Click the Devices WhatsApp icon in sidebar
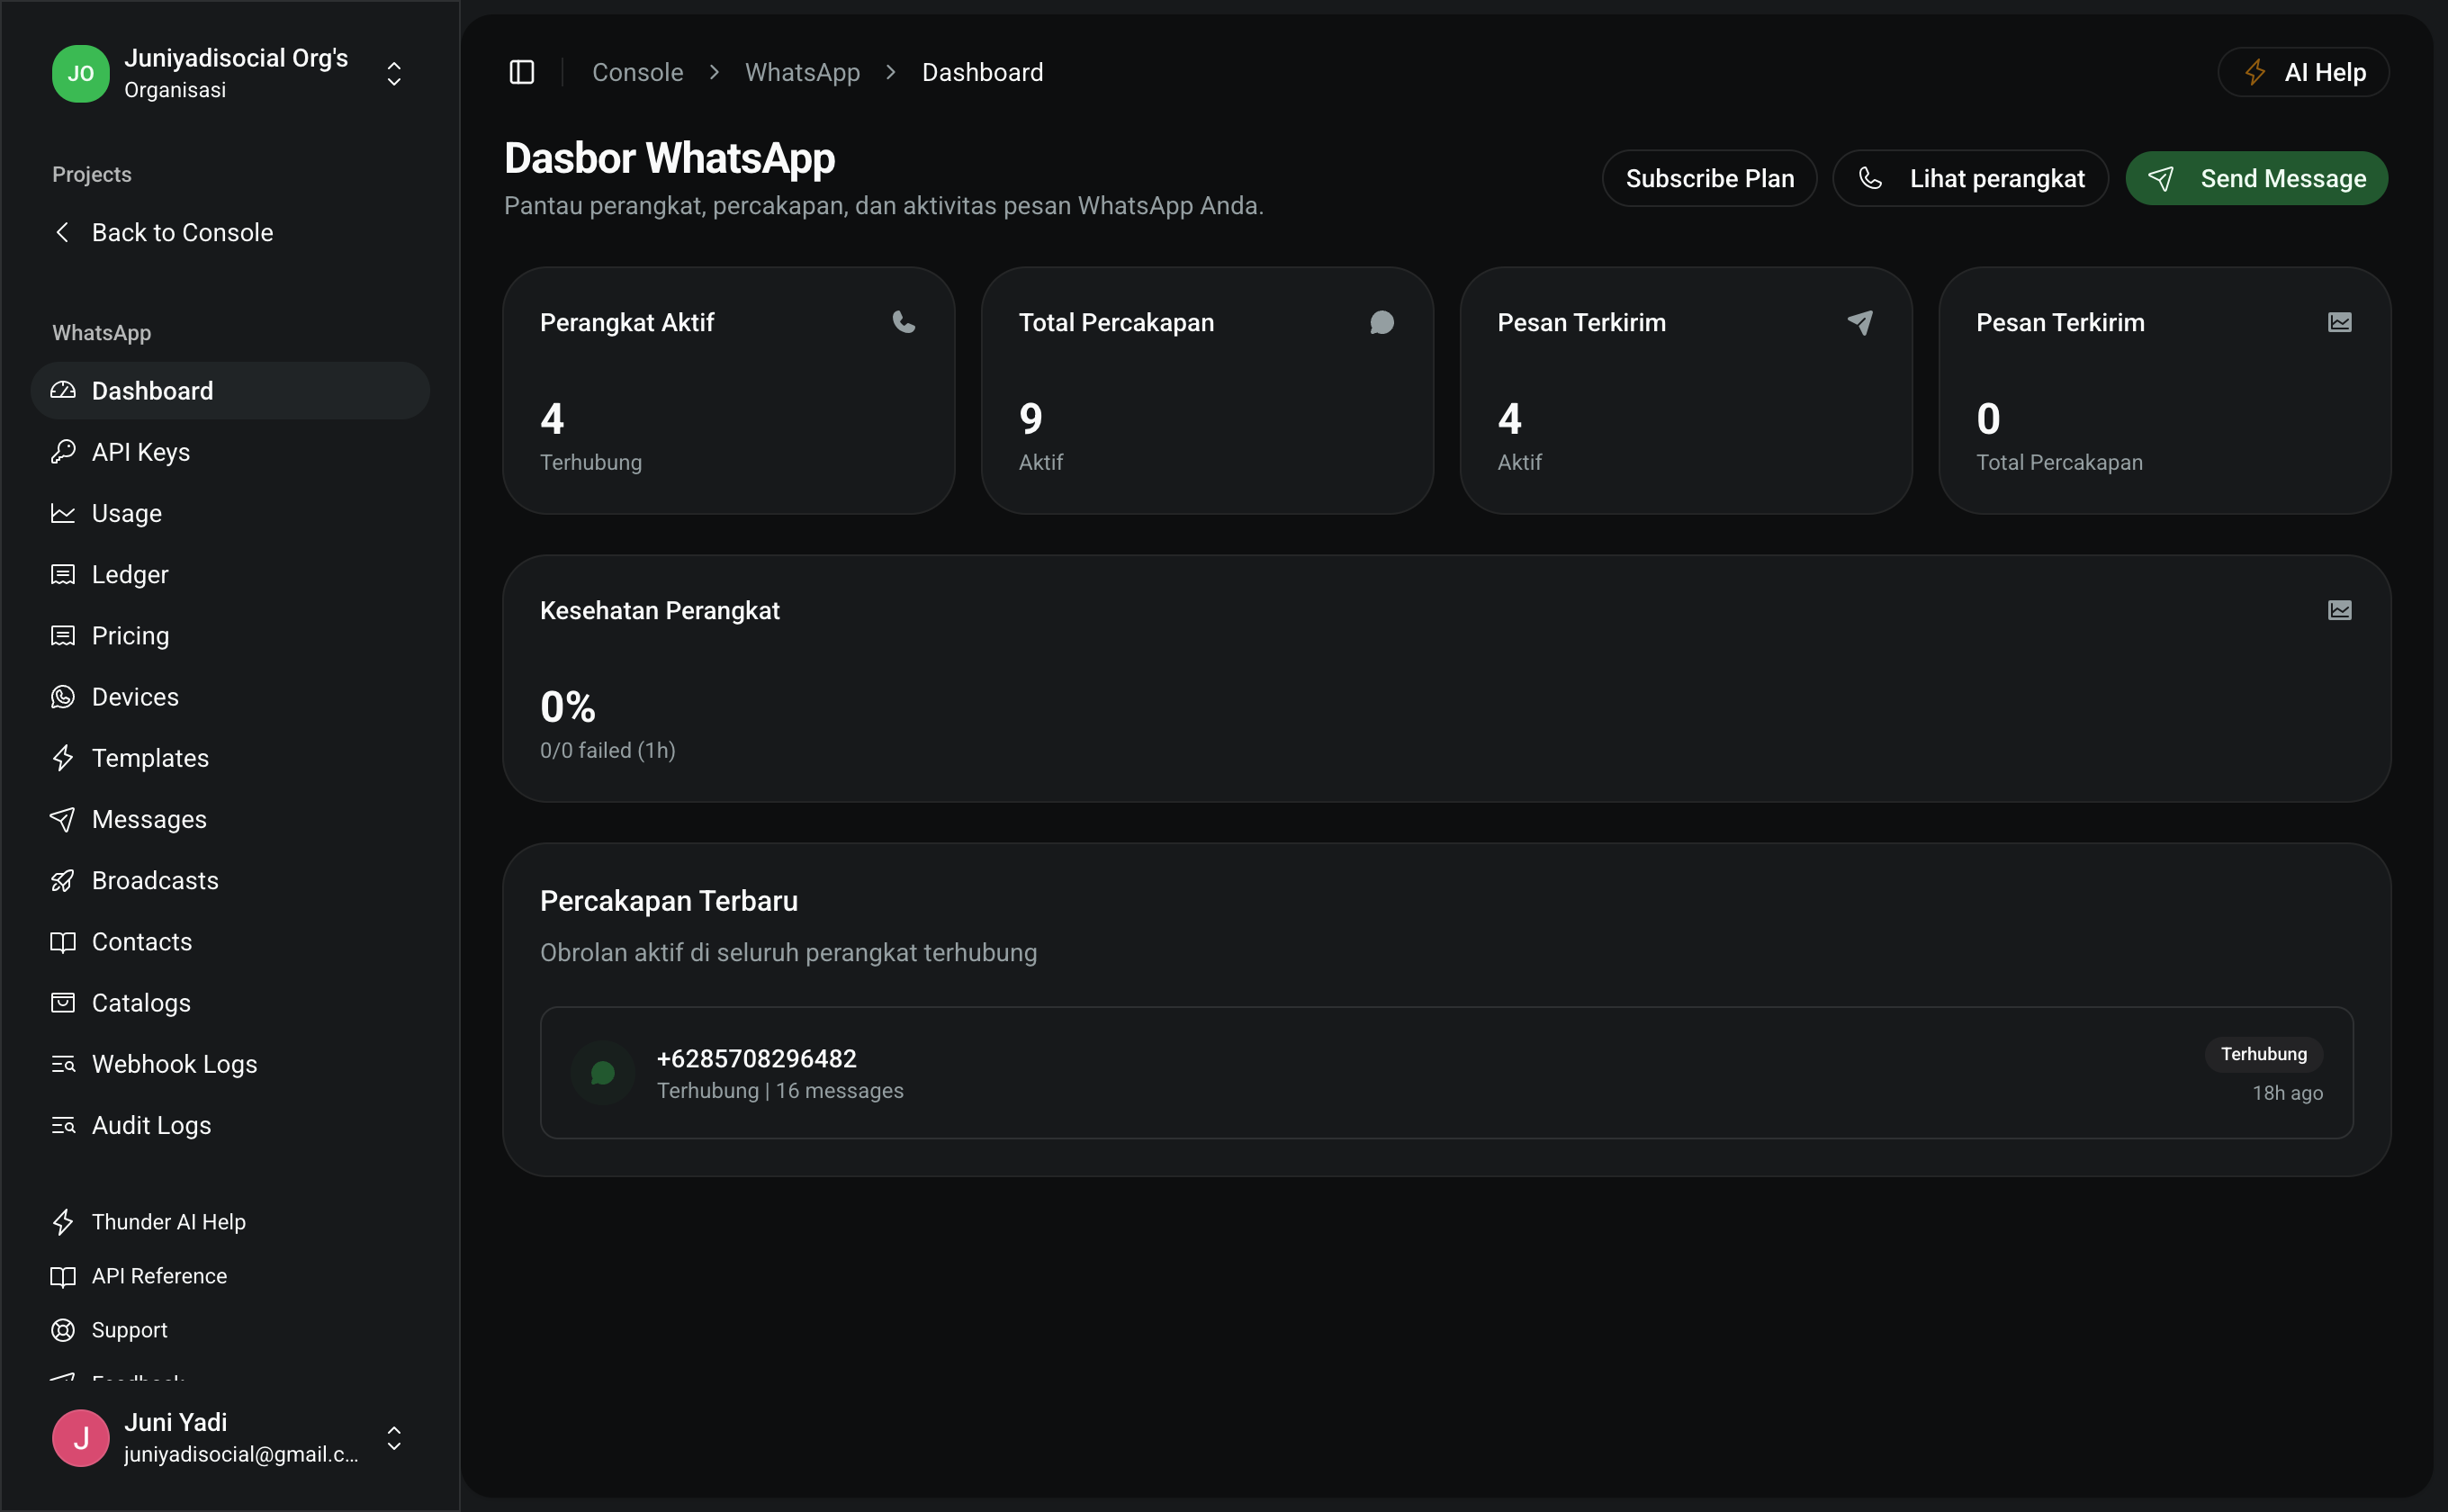The height and width of the screenshot is (1512, 2448). pos(63,697)
